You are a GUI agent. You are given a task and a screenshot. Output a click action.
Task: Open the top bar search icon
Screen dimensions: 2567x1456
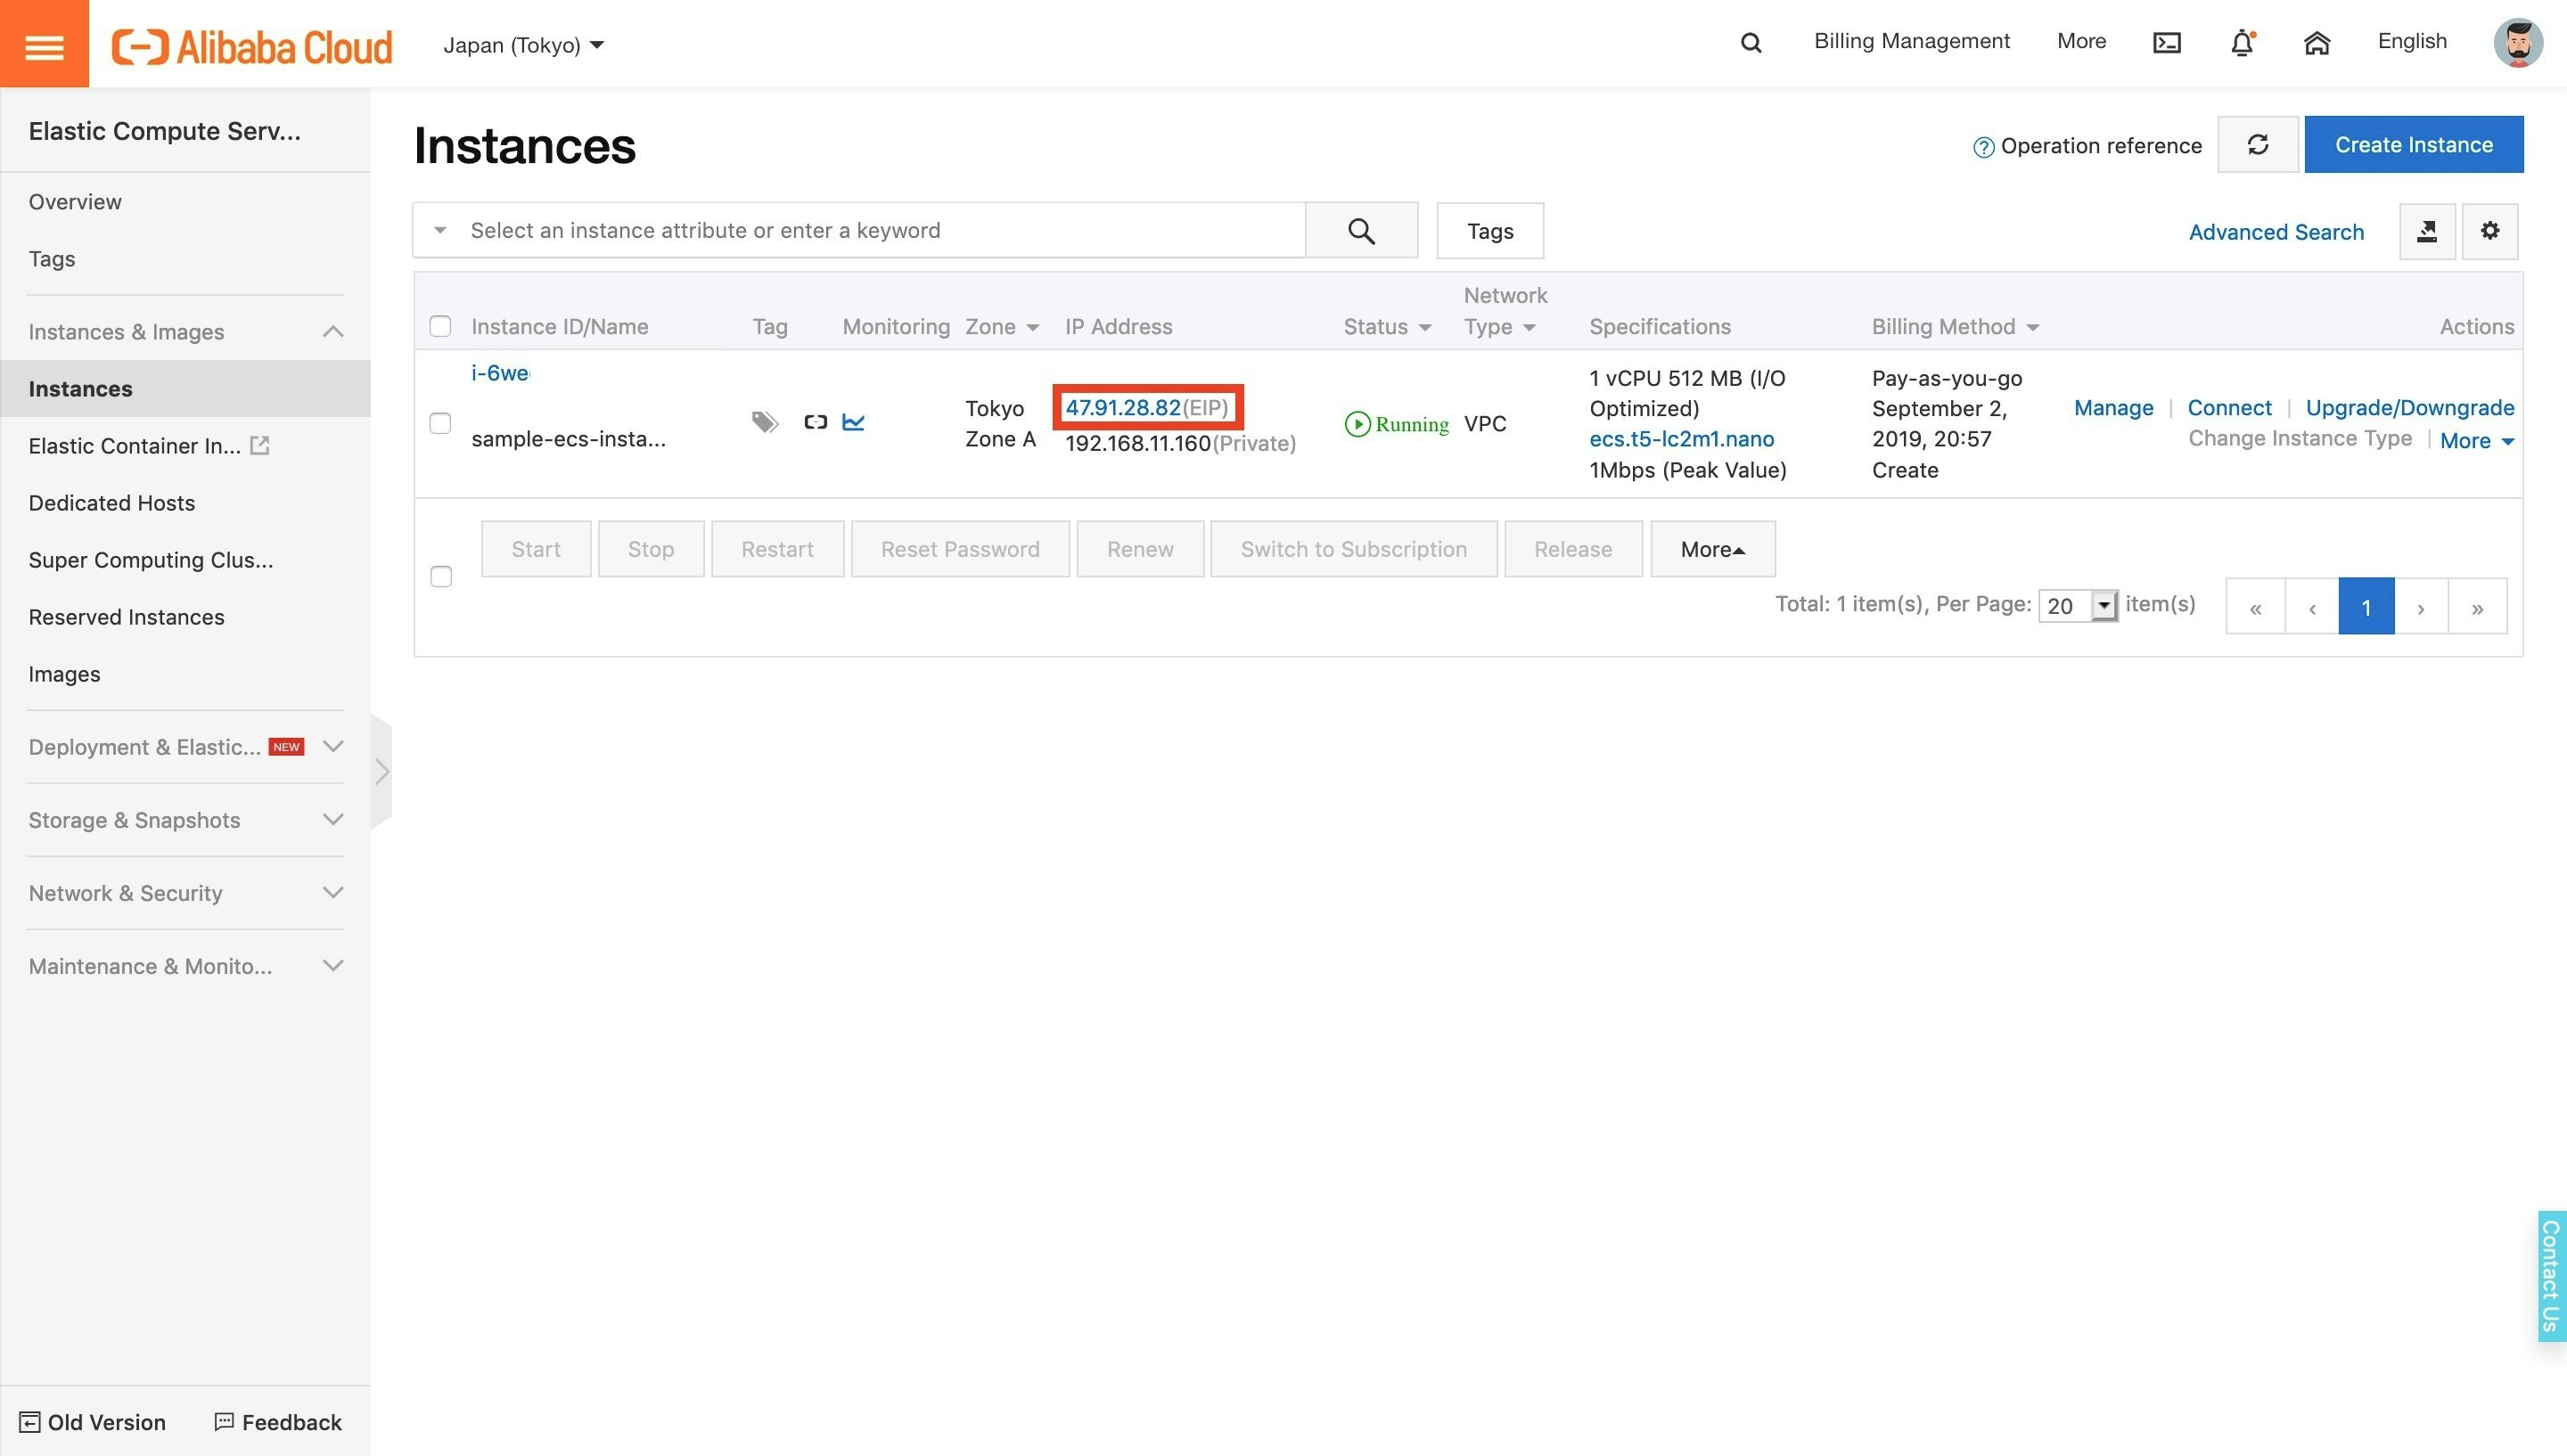coord(1750,43)
